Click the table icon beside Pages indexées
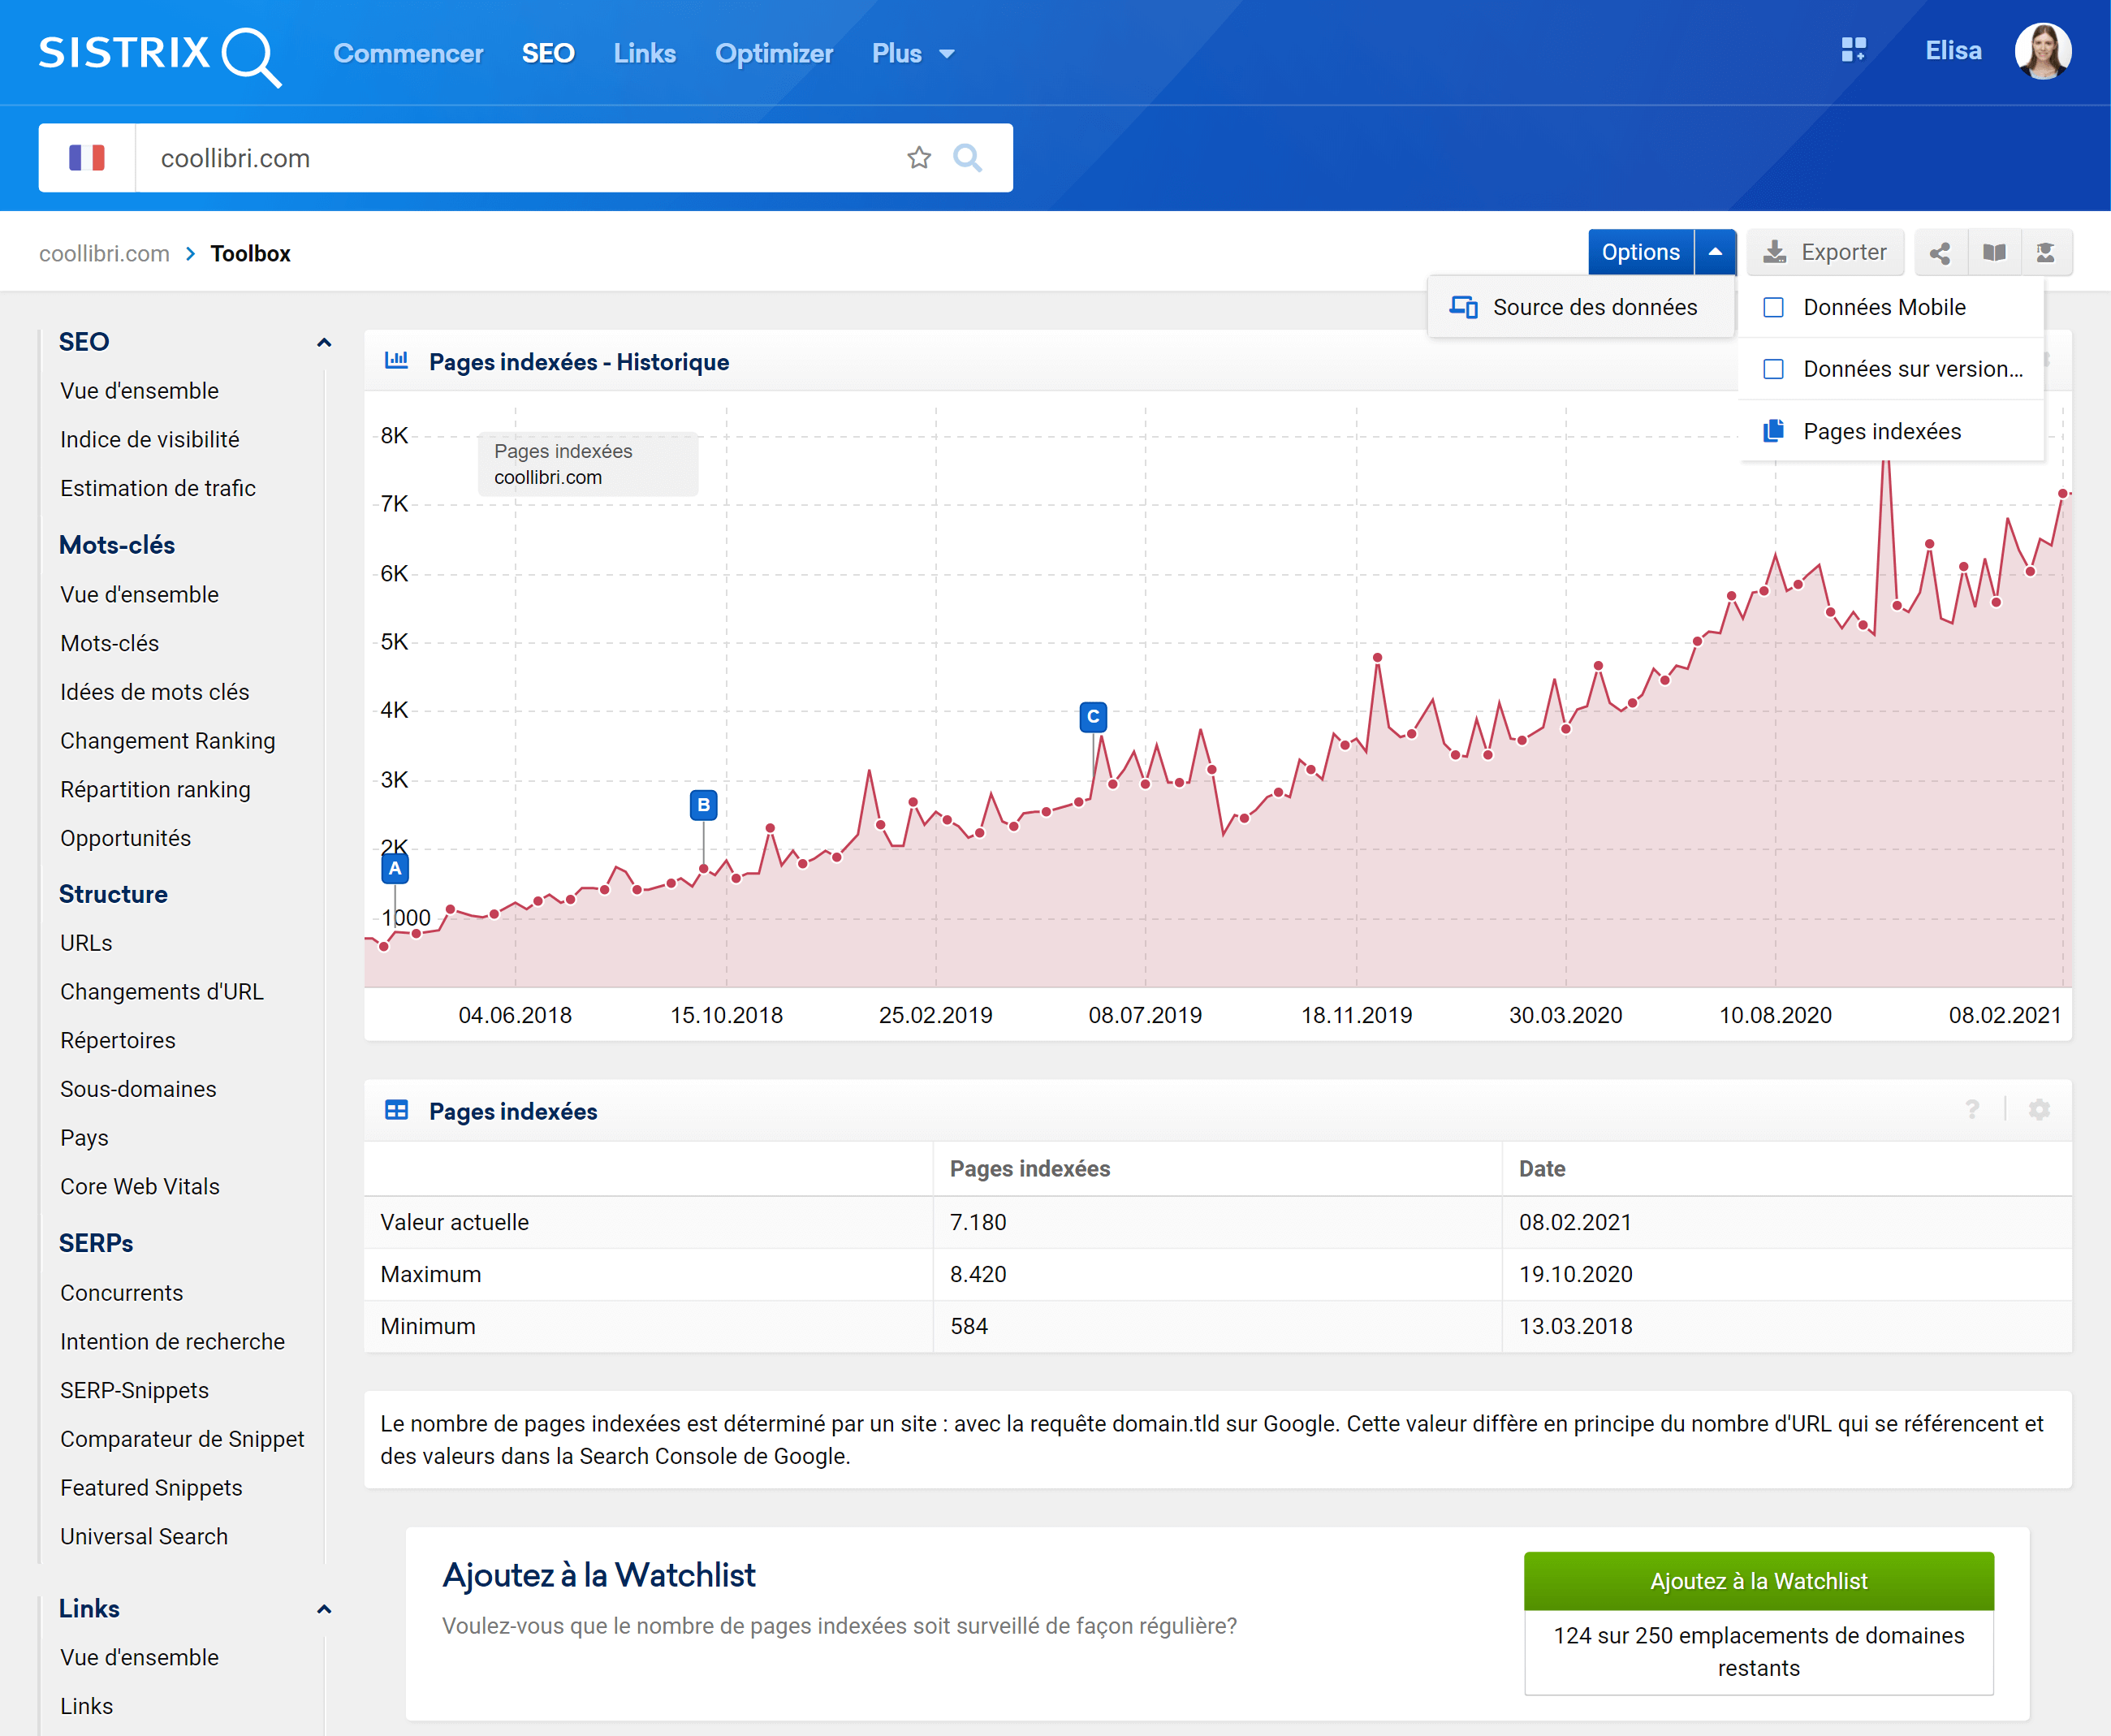This screenshot has height=1736, width=2111. 396,1110
